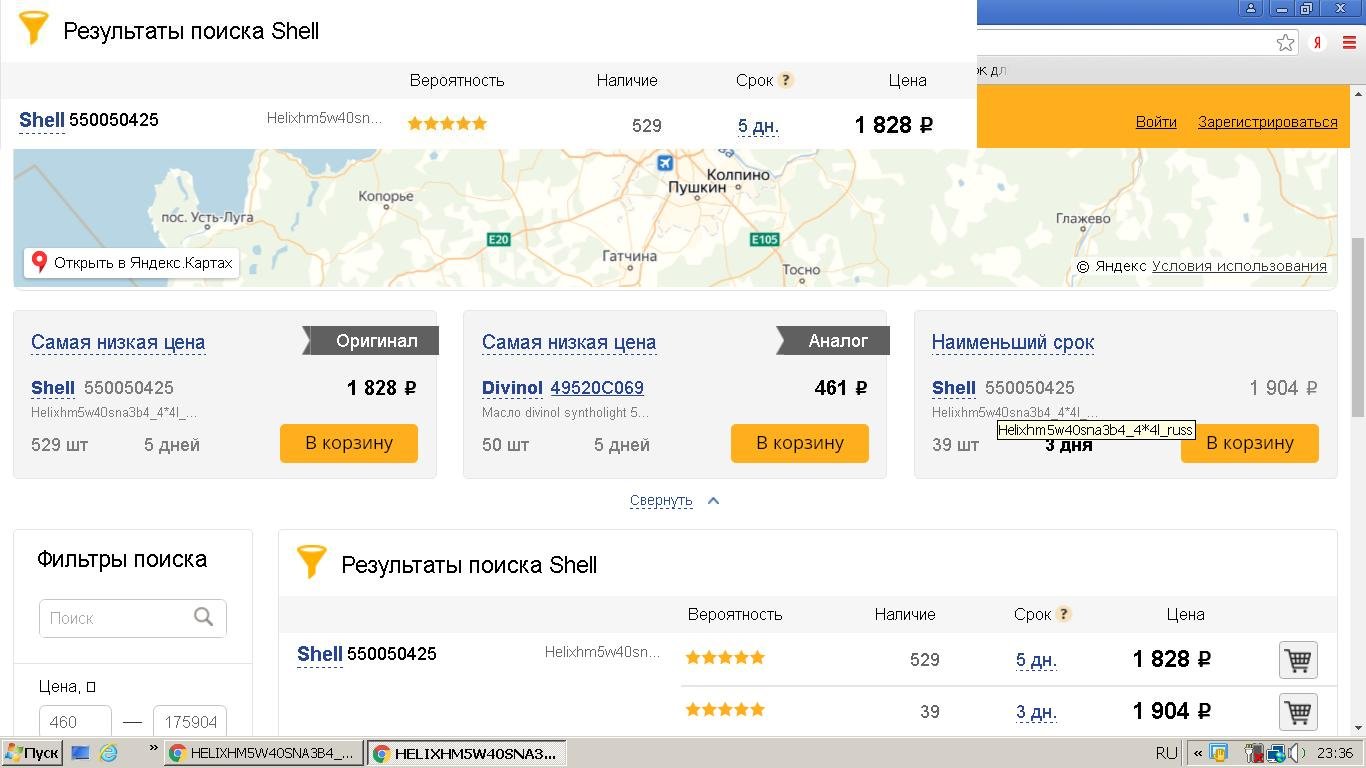Screen dimensions: 1366x768
Task: Click the Цена column header in lower table
Action: pyautogui.click(x=1185, y=614)
